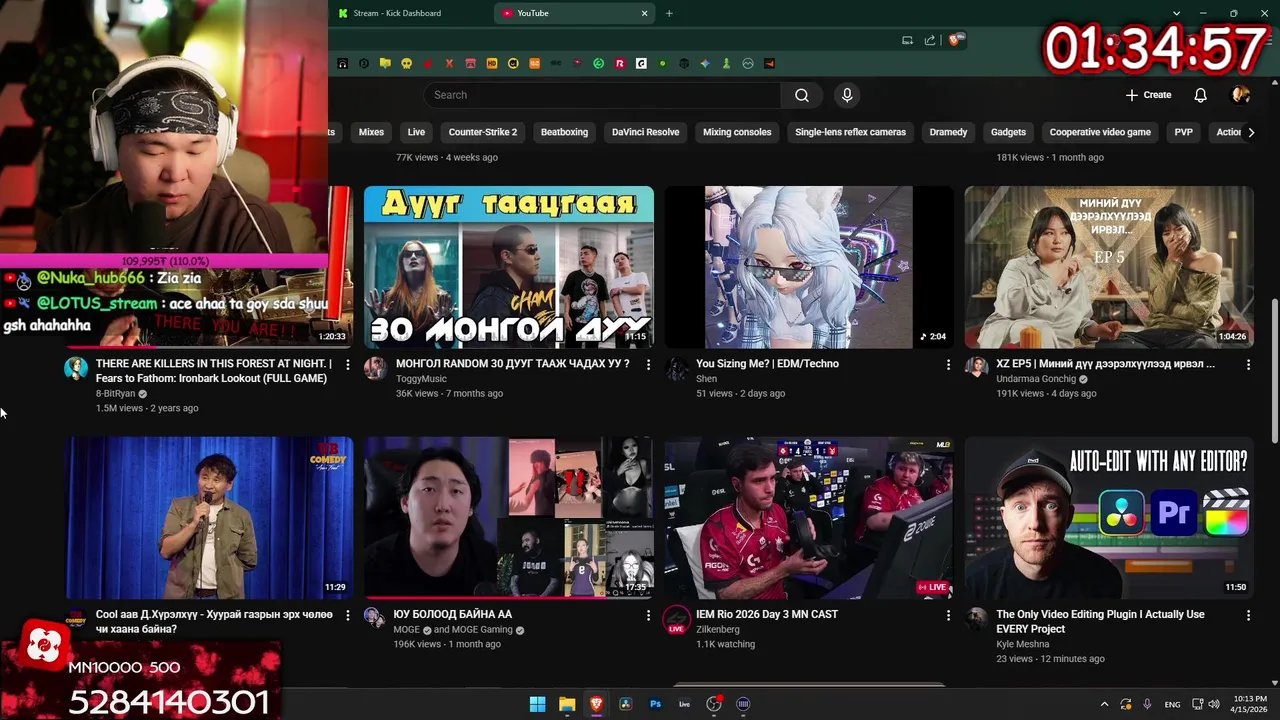Open the ЮУ БОЛООД БАЙНА АА thumbnail
Image resolution: width=1280 pixels, height=720 pixels.
pos(509,517)
